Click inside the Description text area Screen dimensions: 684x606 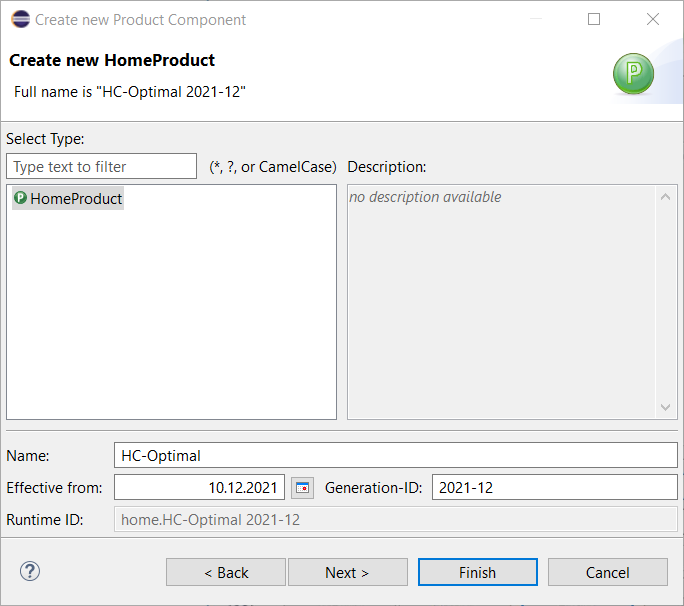point(502,300)
